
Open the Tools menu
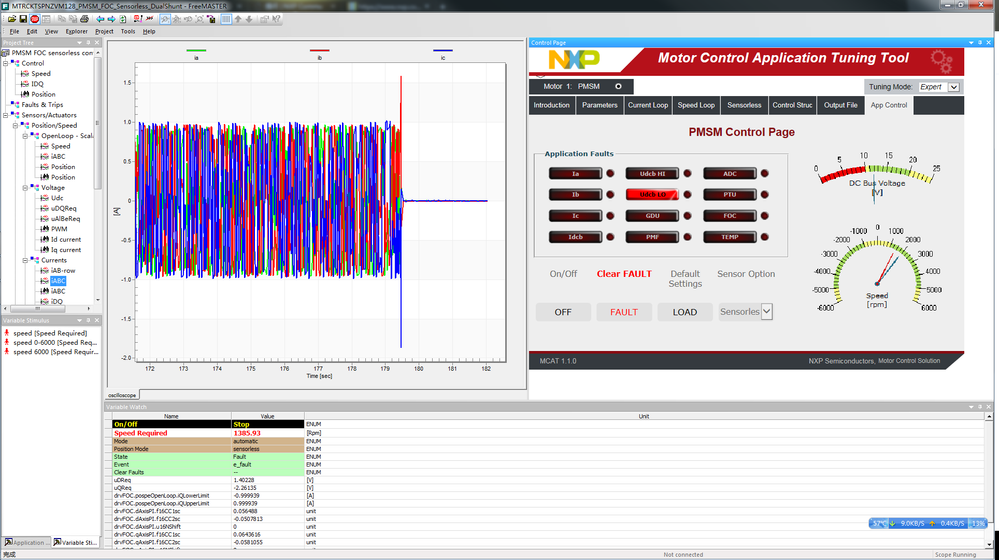[x=128, y=31]
